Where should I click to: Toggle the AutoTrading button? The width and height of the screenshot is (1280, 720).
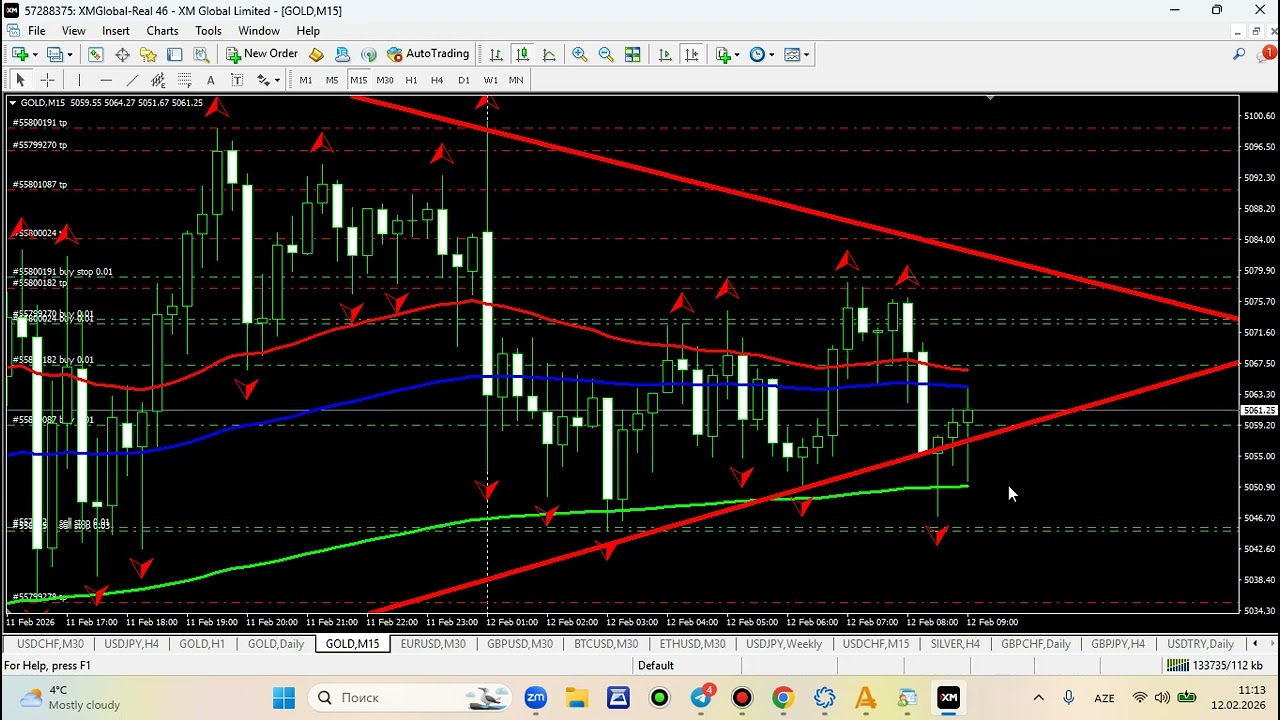tap(428, 54)
